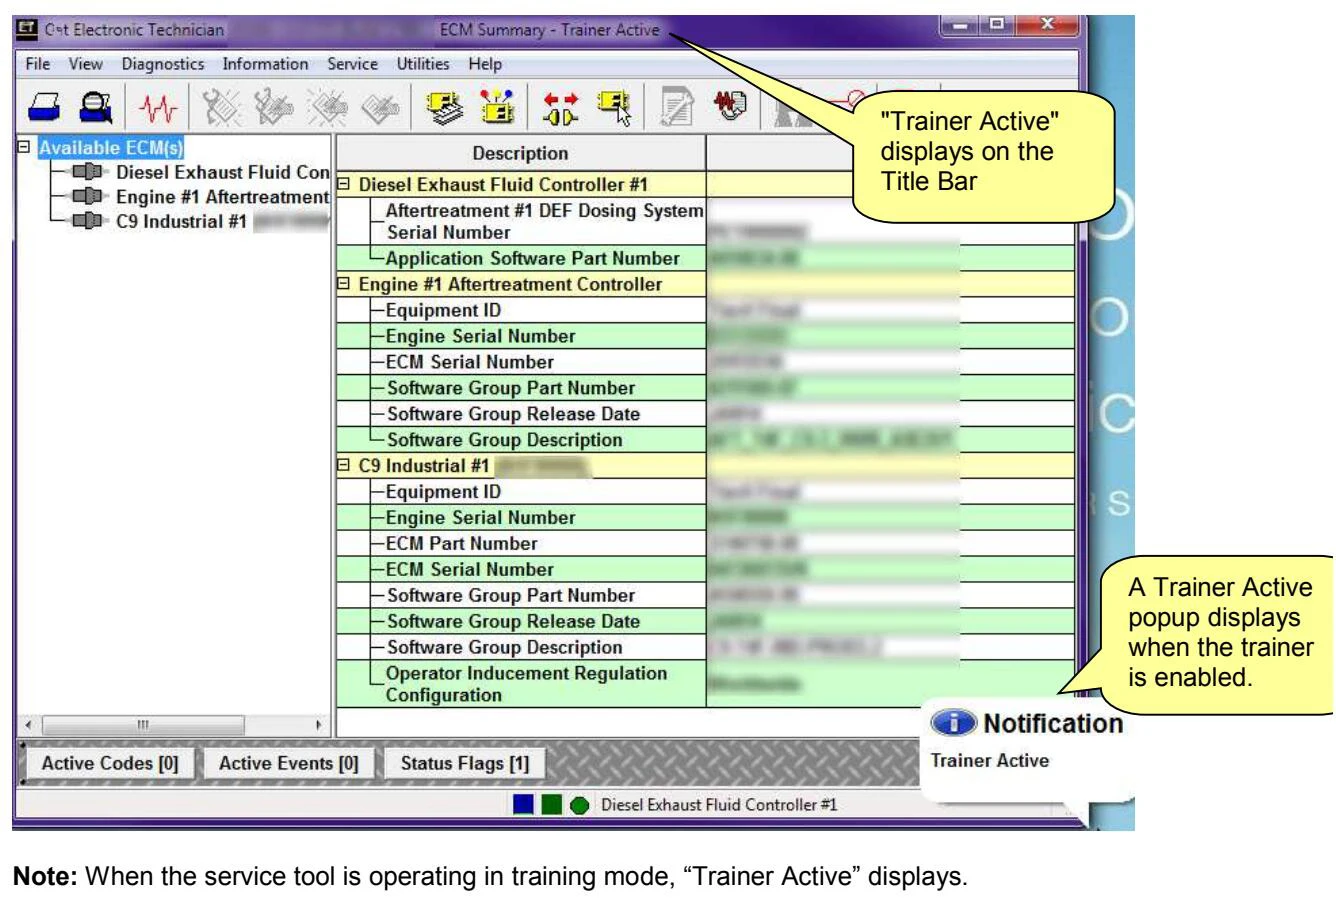
Task: Open the Help menu
Action: click(x=485, y=64)
